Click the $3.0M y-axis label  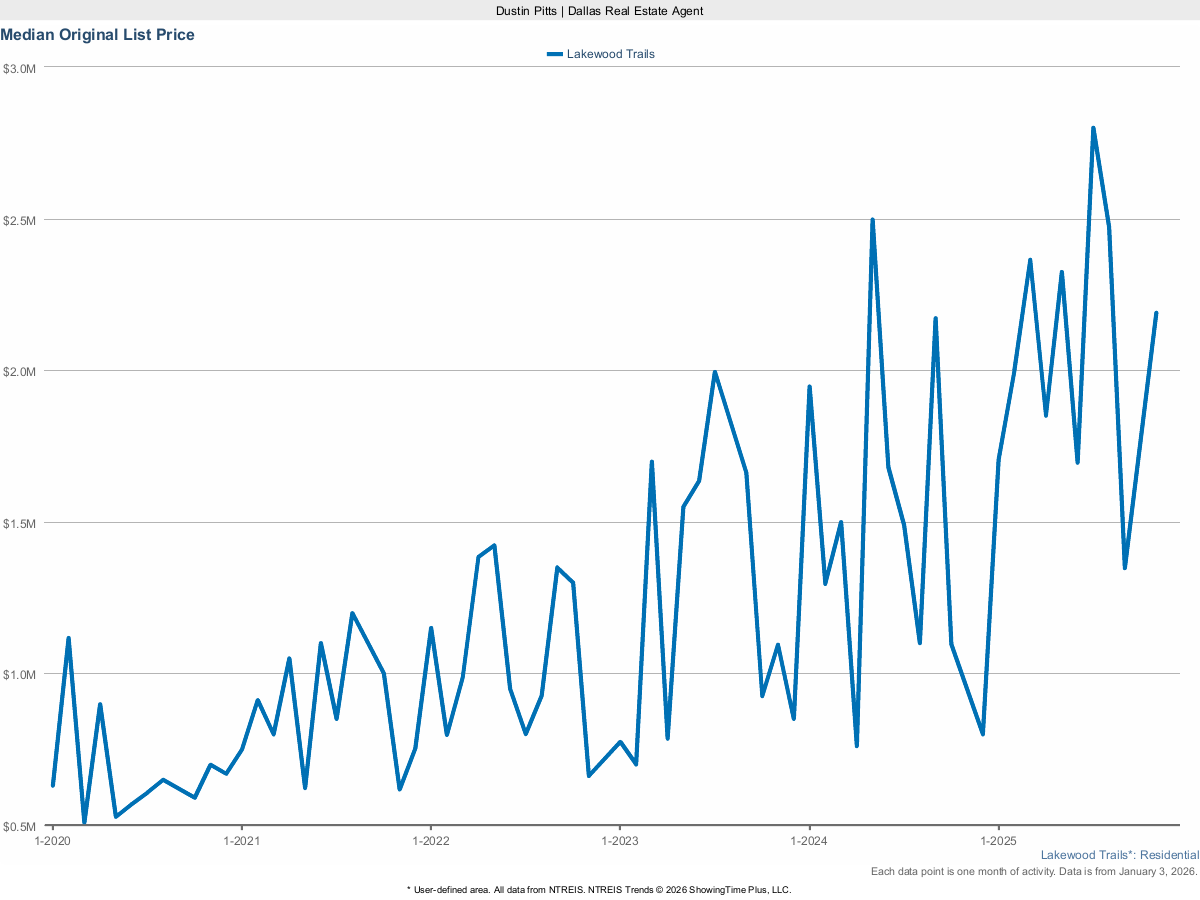(x=20, y=68)
